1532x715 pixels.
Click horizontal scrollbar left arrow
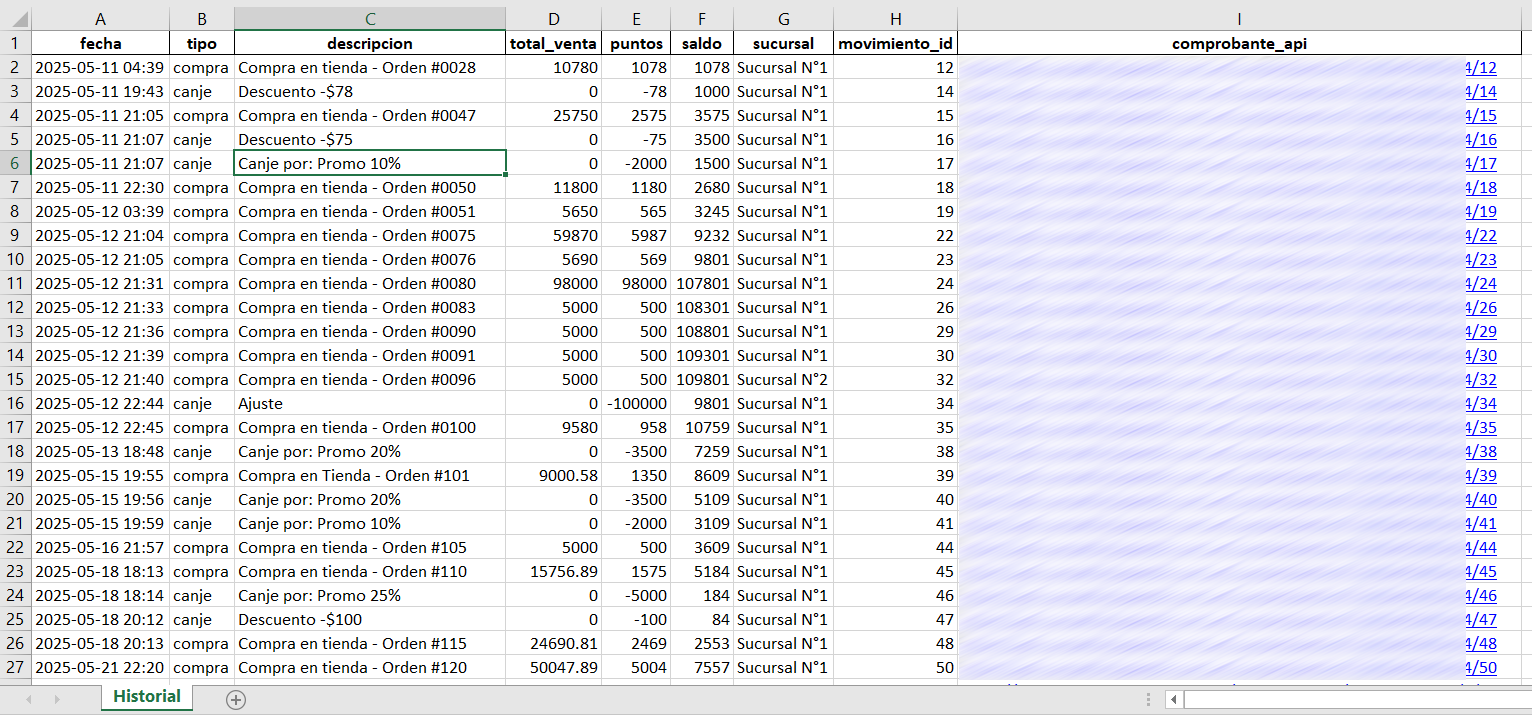tap(1174, 700)
